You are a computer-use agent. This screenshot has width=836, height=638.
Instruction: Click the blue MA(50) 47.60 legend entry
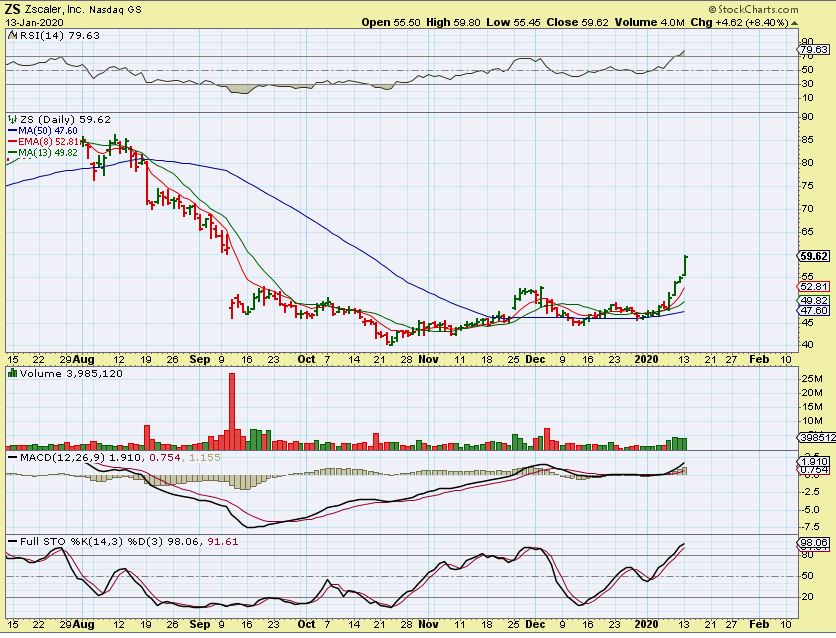point(43,131)
